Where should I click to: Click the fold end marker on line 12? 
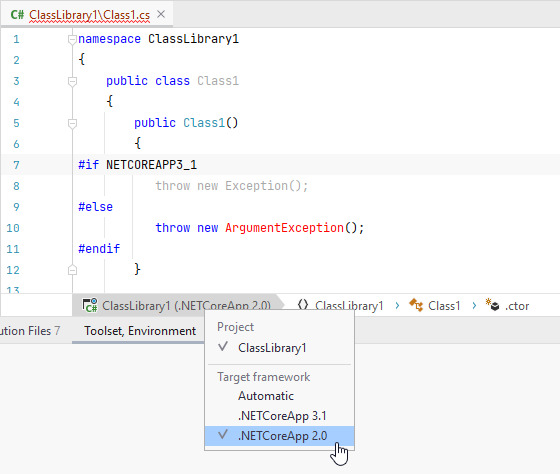[72, 270]
